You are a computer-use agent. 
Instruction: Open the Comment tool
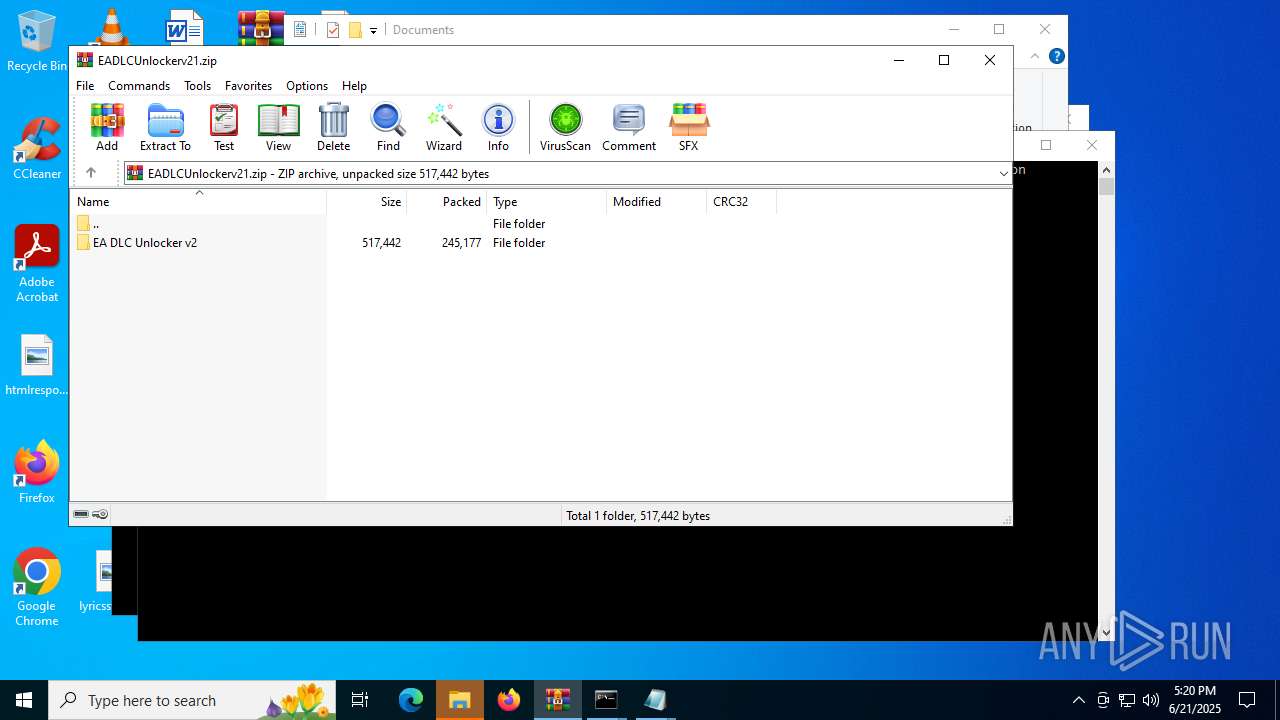629,127
